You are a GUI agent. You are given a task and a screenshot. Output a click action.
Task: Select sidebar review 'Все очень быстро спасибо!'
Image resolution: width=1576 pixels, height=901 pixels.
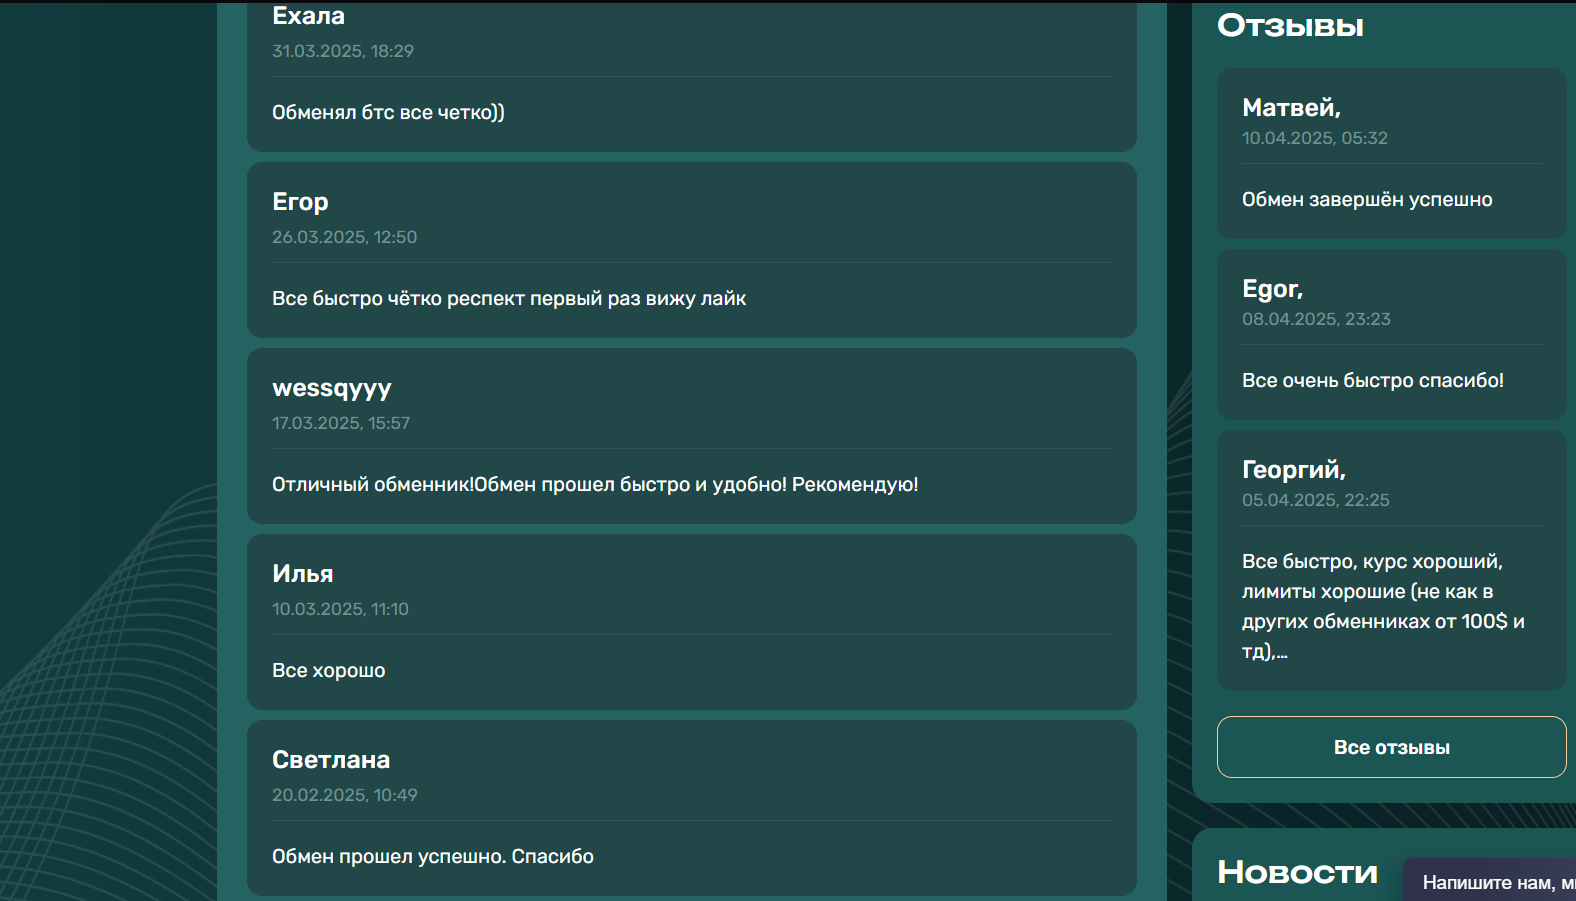tap(1373, 380)
